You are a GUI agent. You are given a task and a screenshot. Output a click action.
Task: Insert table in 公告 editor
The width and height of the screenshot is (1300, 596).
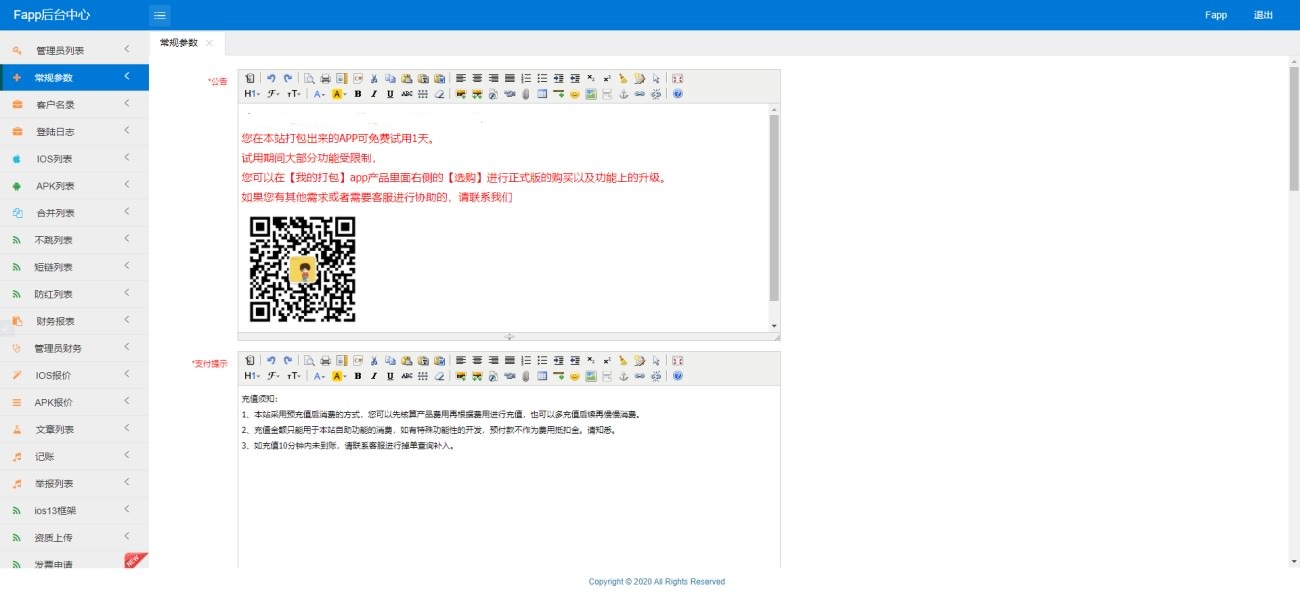pyautogui.click(x=542, y=94)
